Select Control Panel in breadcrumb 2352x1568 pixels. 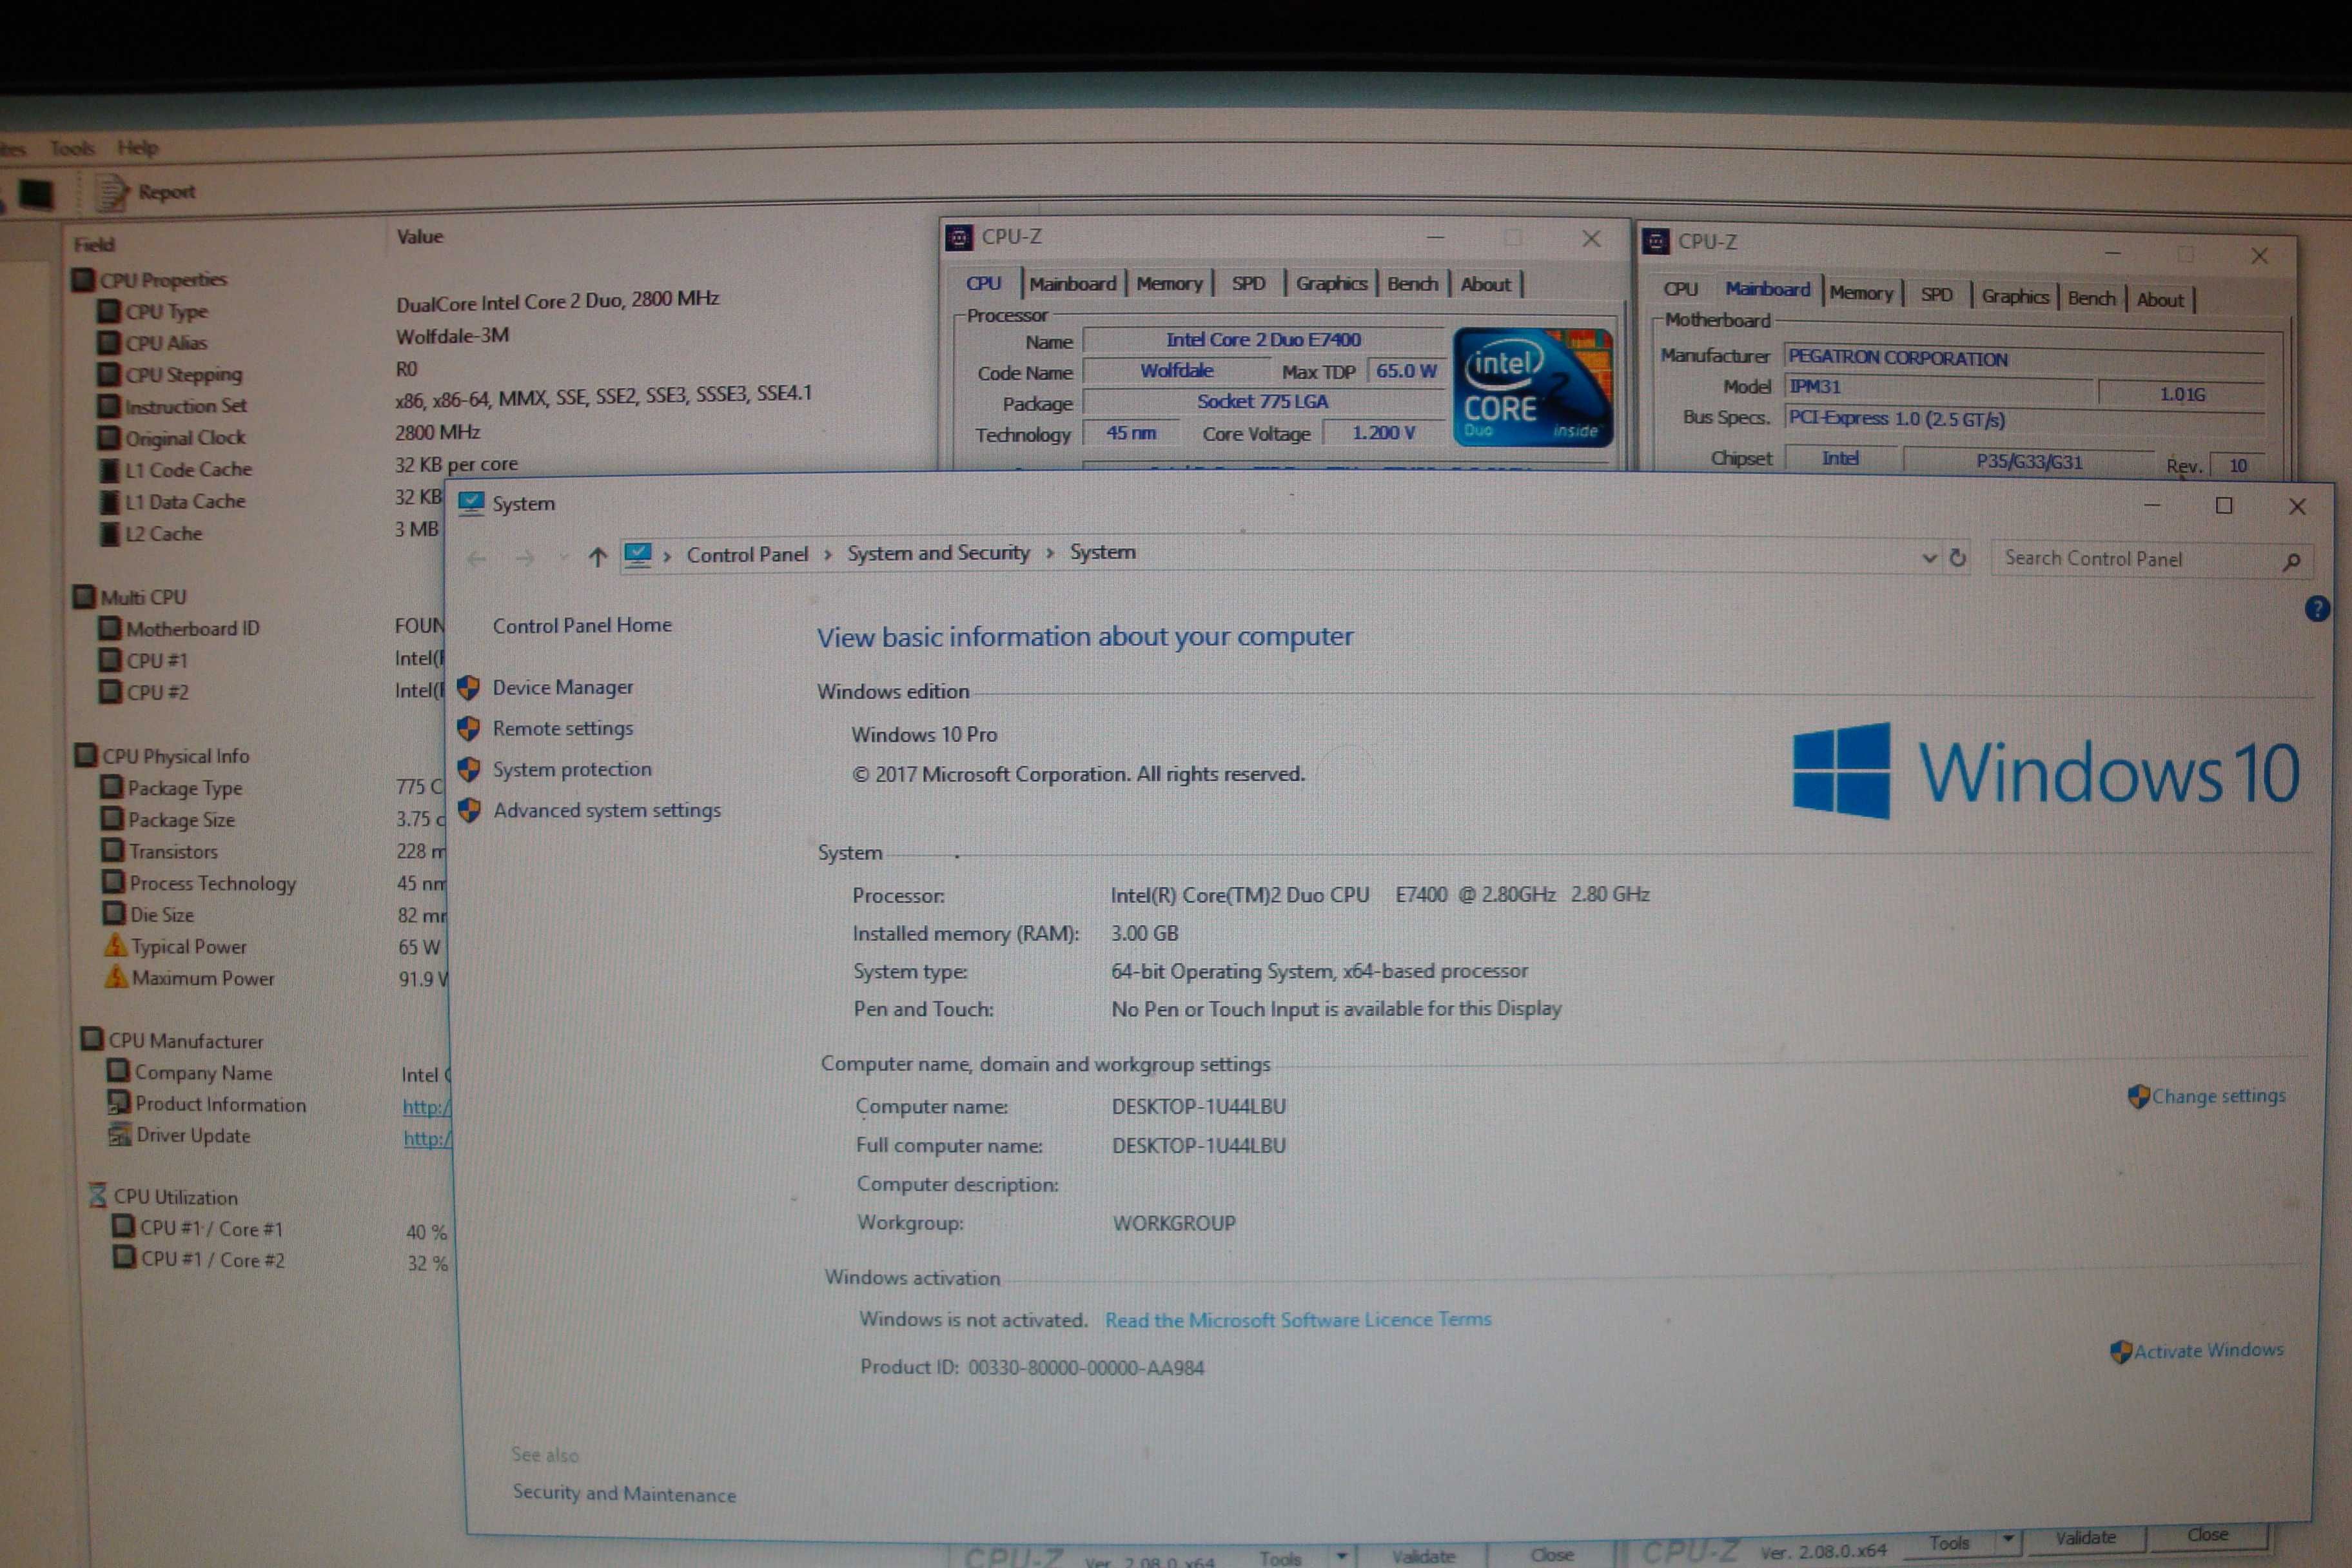tap(747, 554)
